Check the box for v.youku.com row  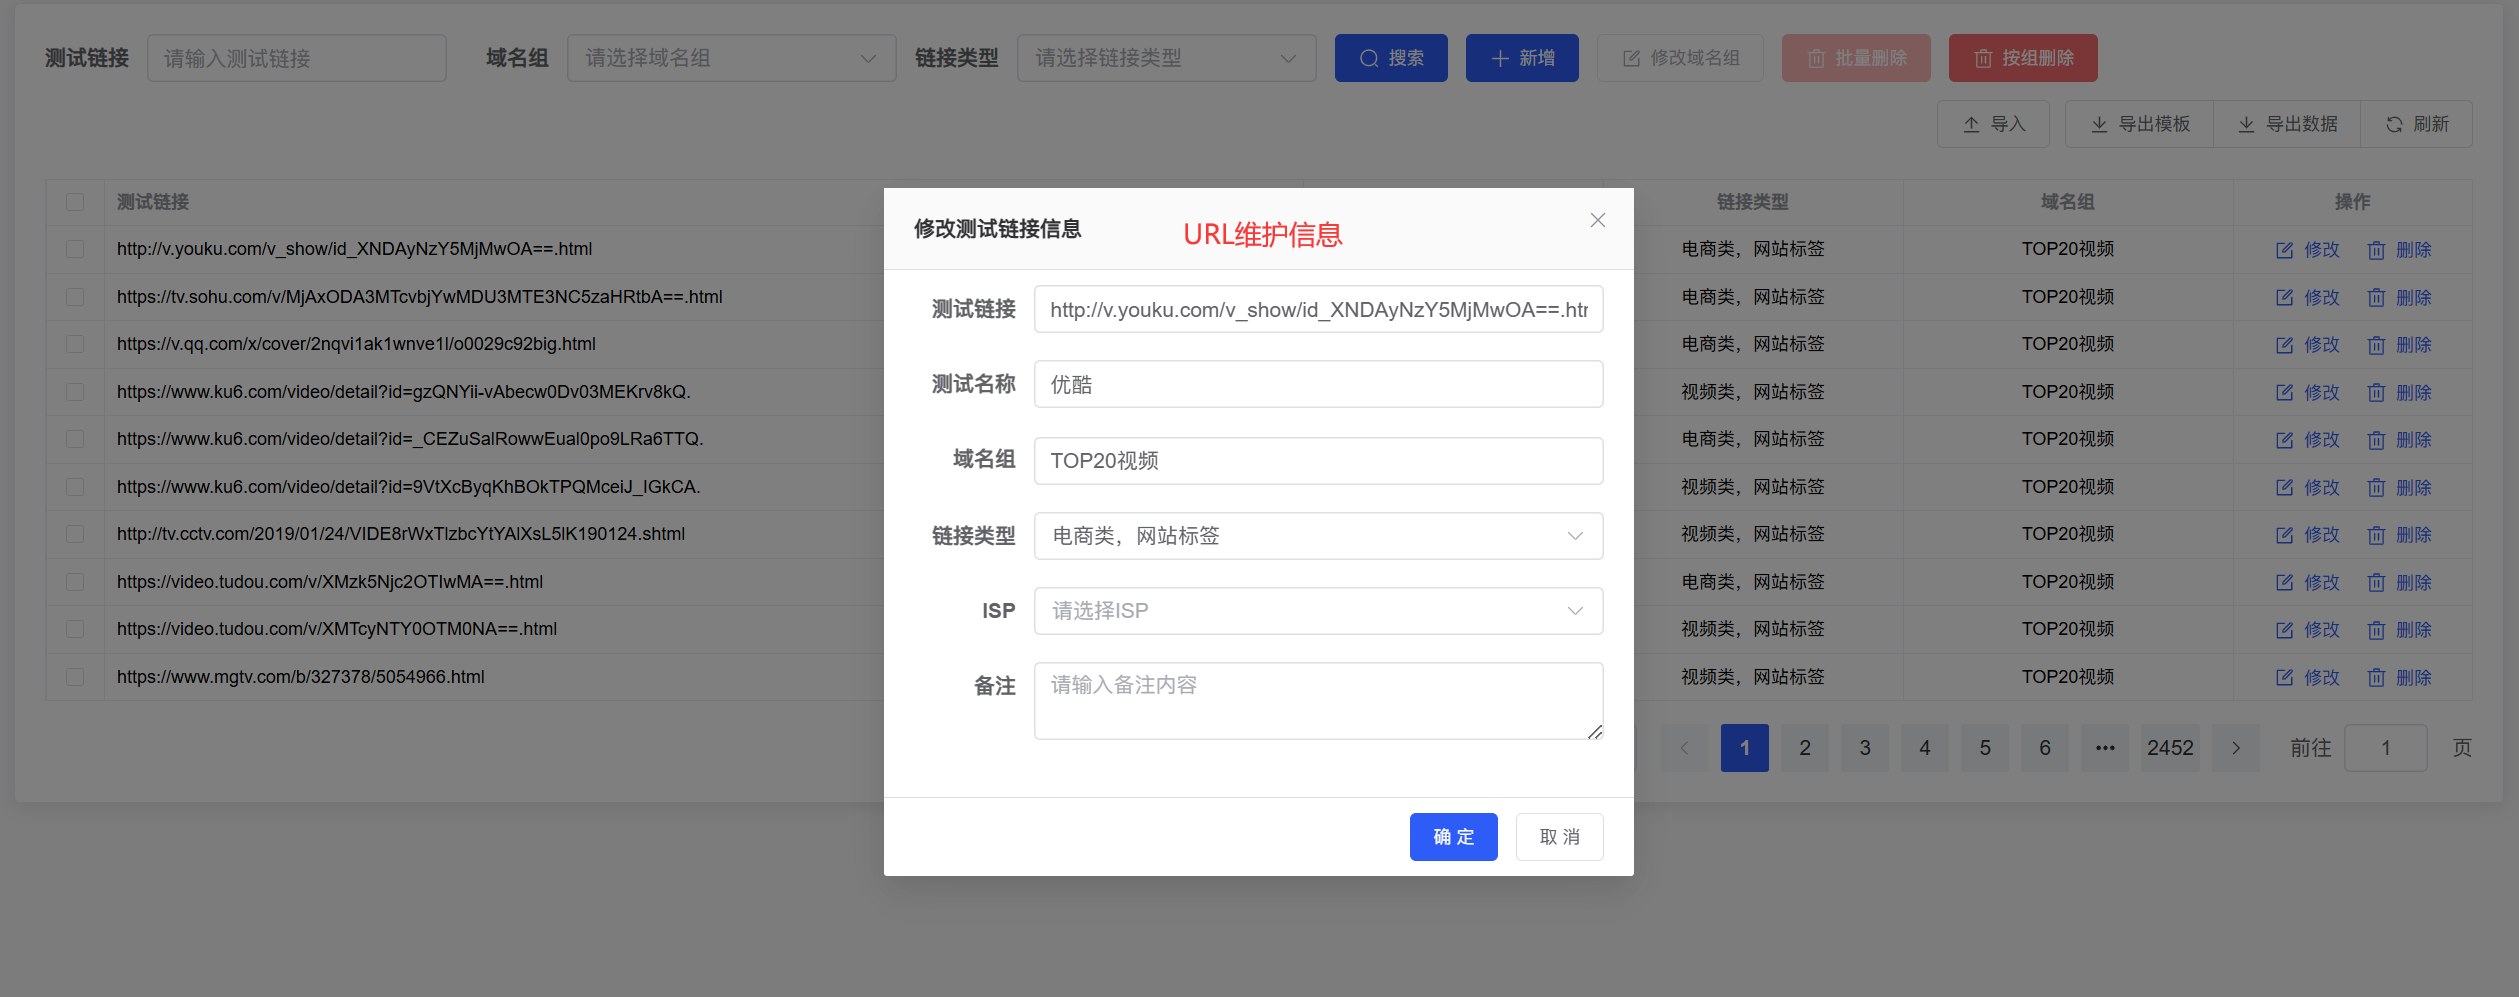click(75, 249)
